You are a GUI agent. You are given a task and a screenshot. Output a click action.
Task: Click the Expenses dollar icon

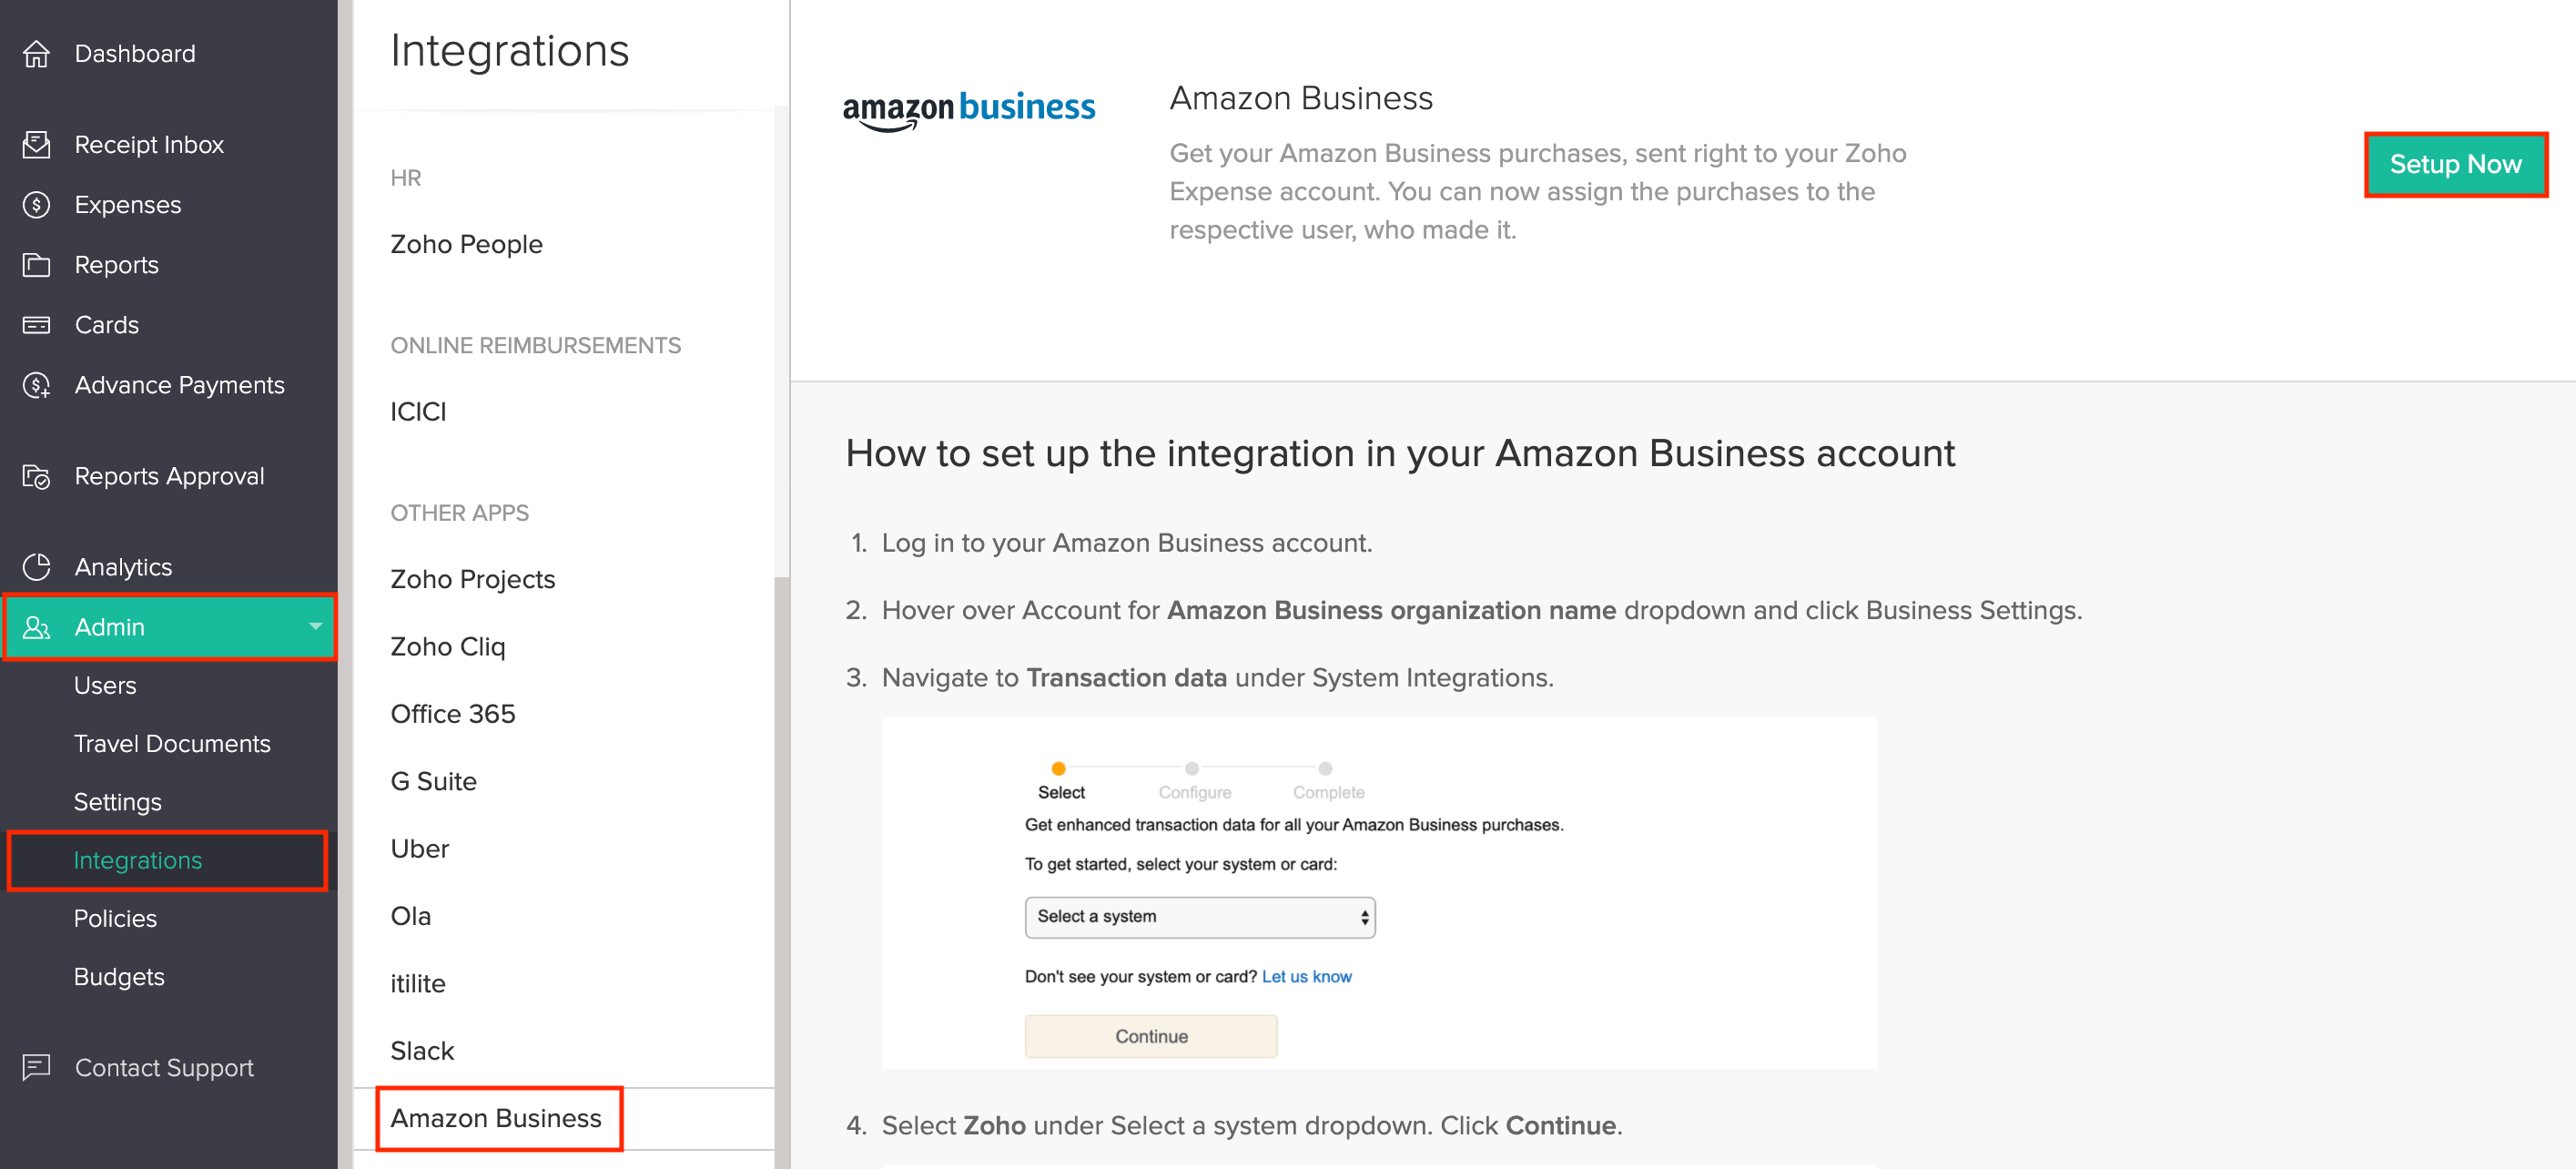tap(36, 205)
